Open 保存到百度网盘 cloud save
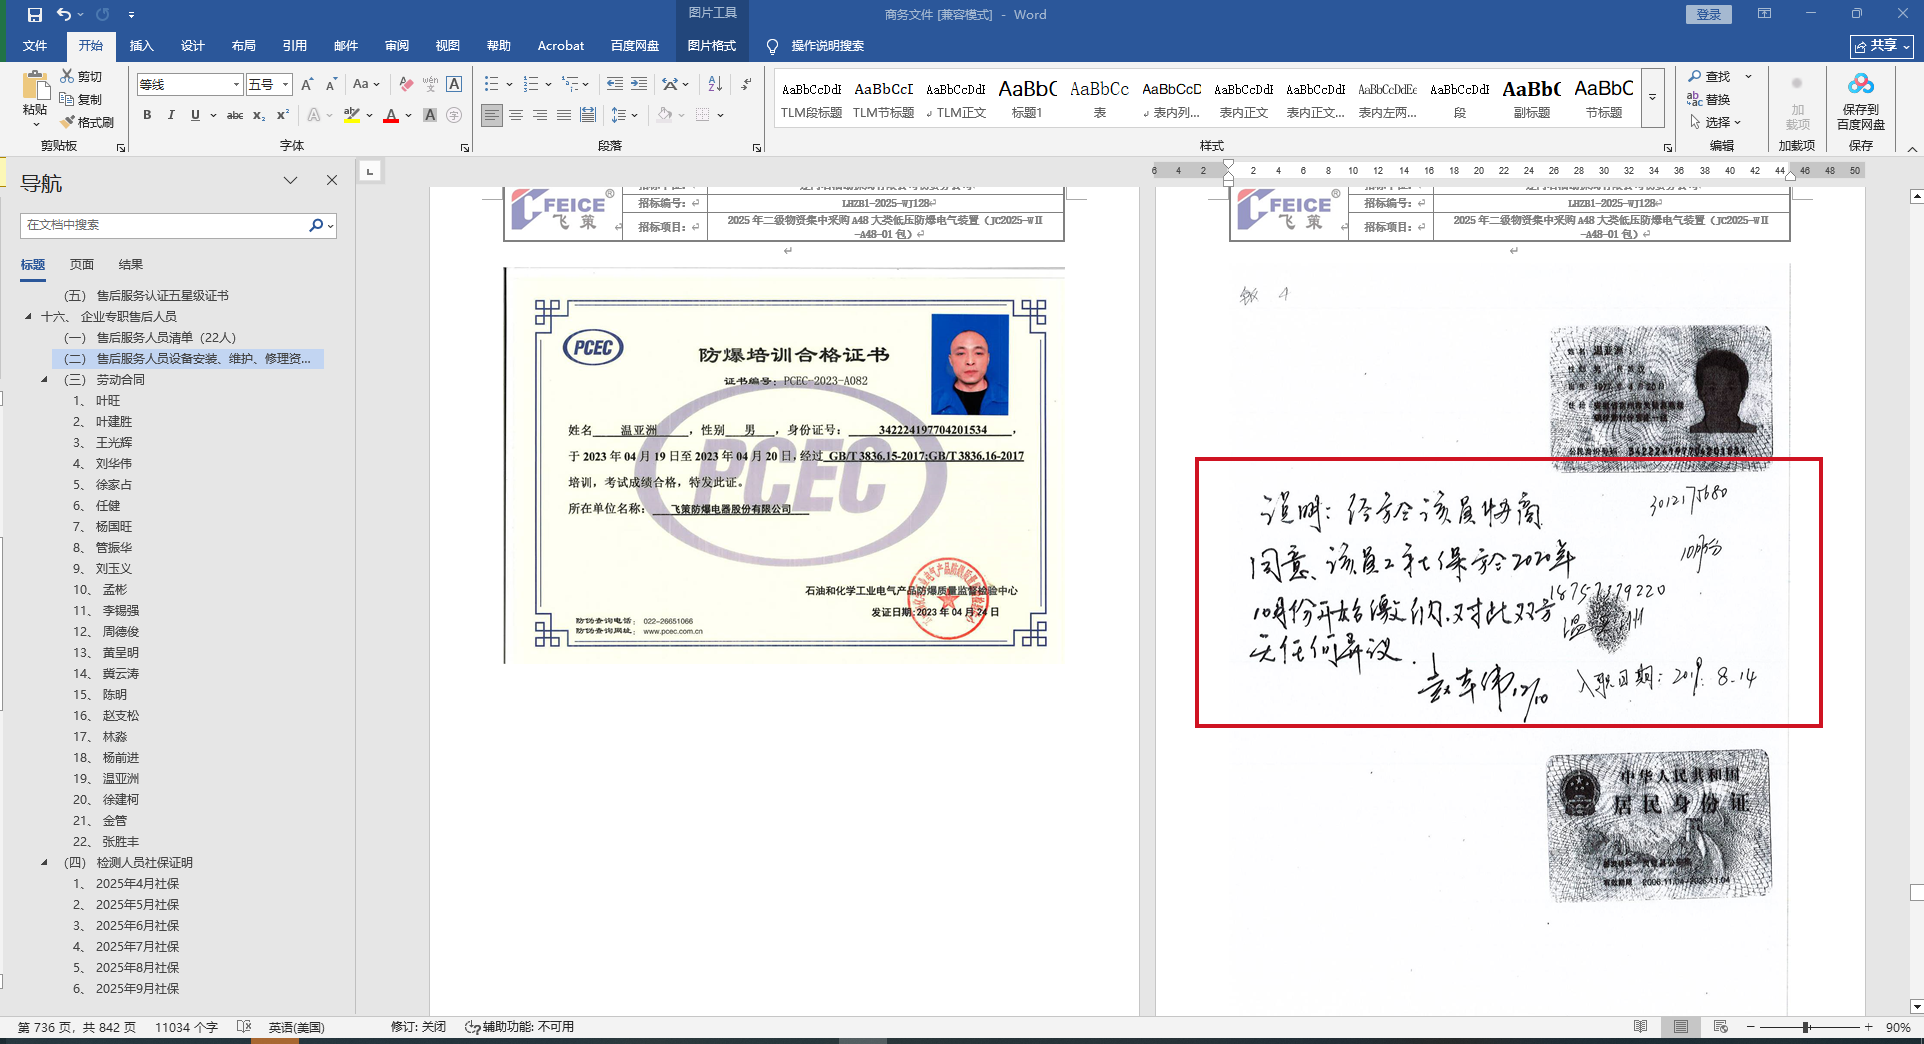Image resolution: width=1924 pixels, height=1044 pixels. tap(1860, 102)
